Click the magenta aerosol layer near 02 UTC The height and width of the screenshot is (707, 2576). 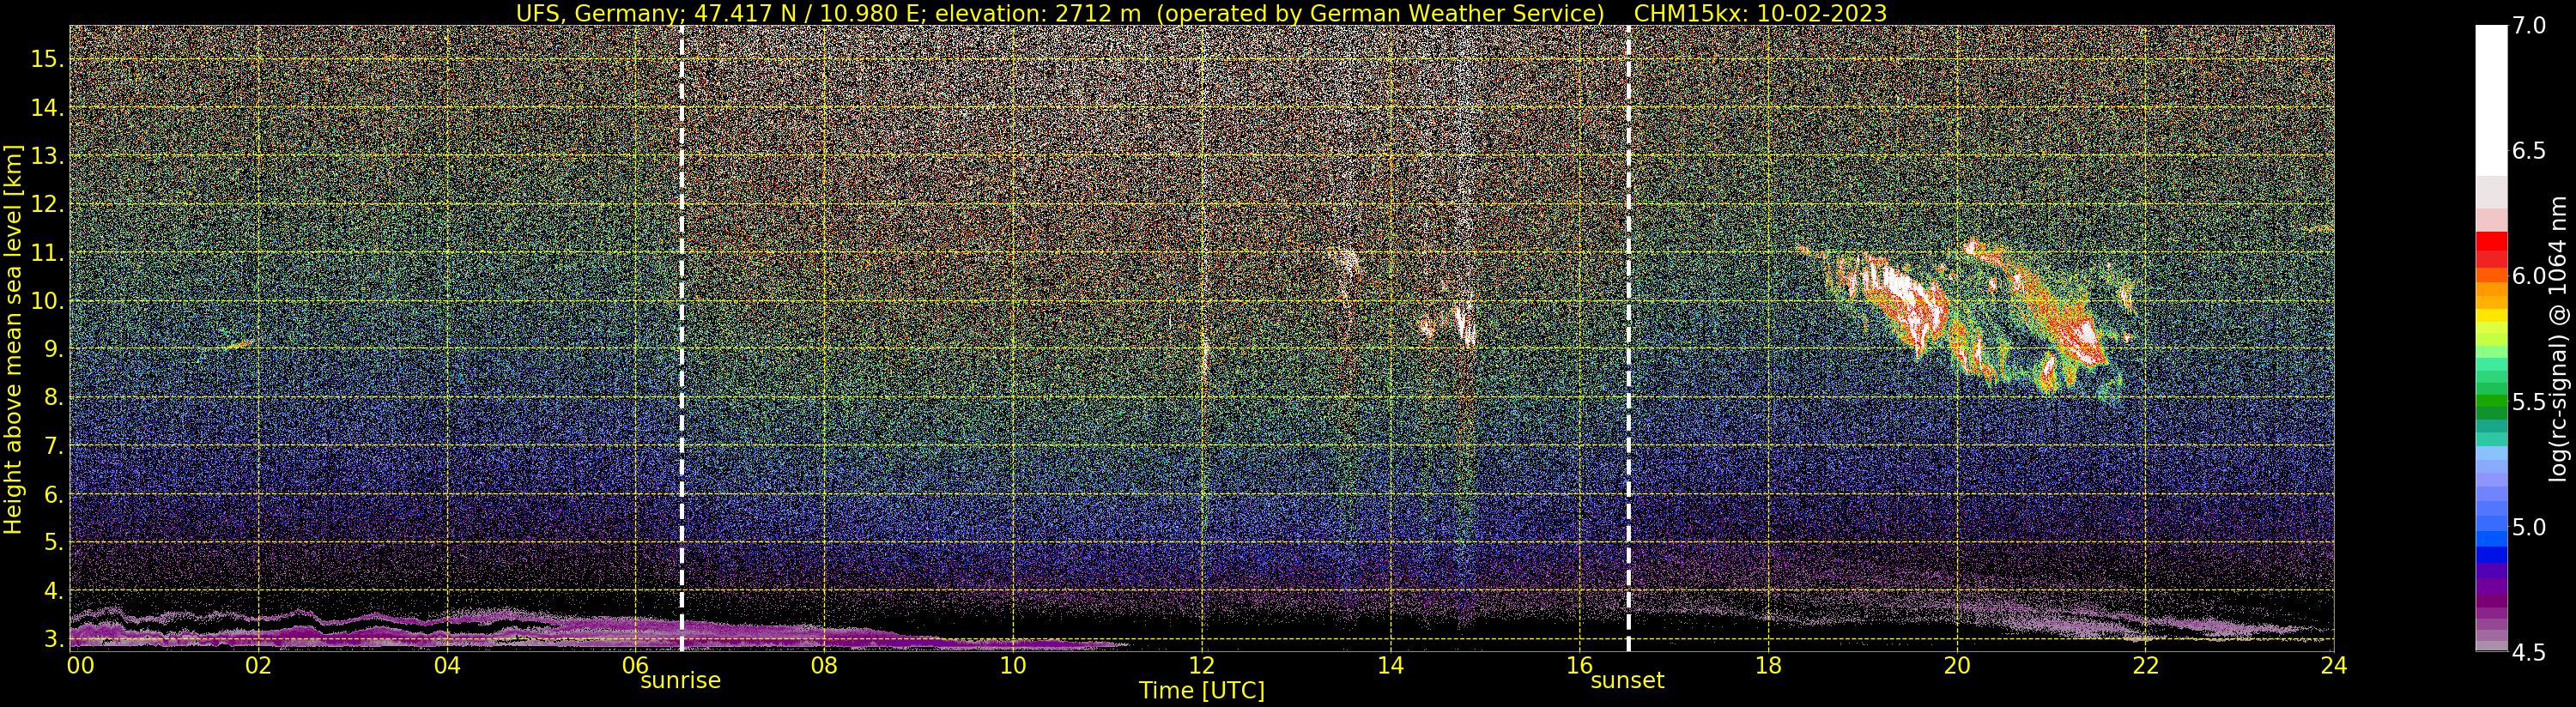(x=258, y=638)
